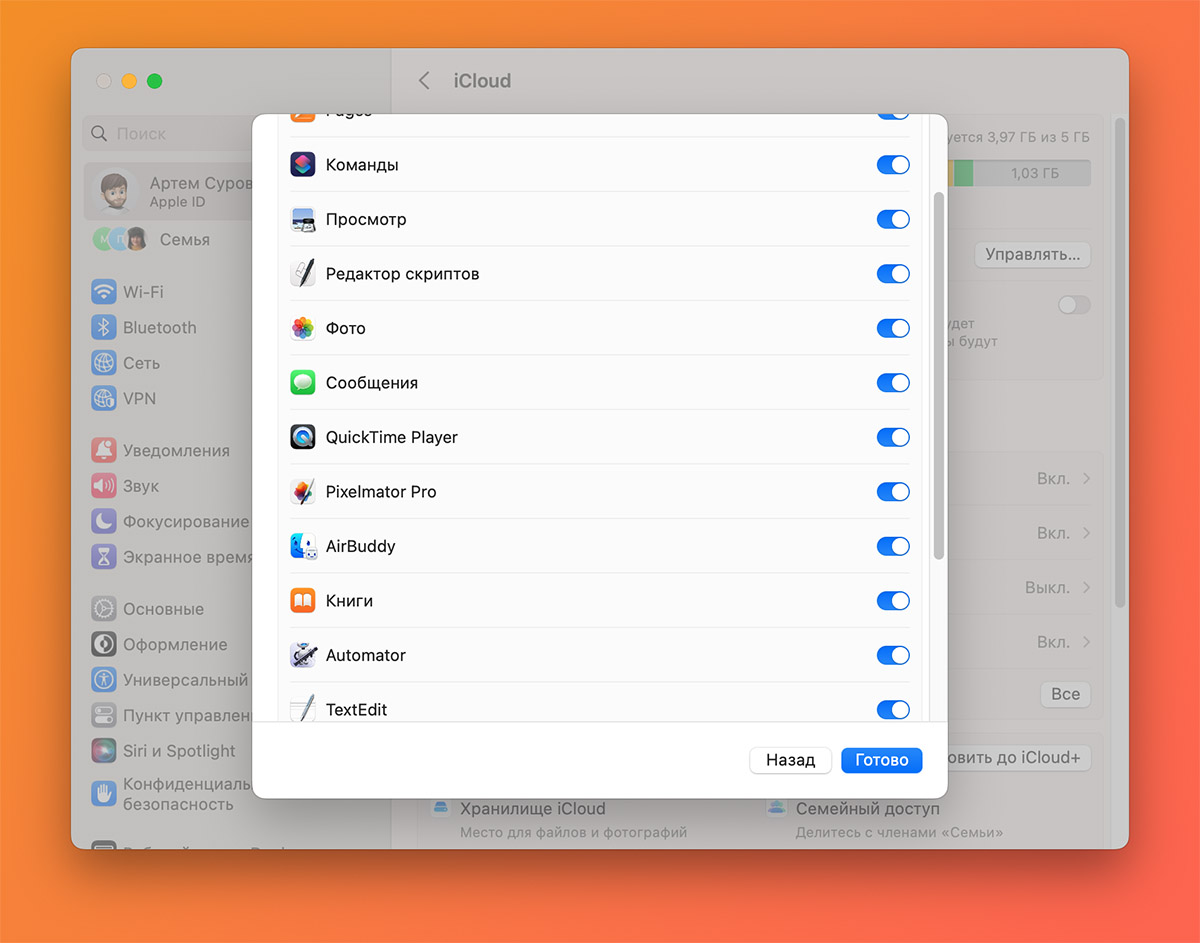The width and height of the screenshot is (1200, 943).
Task: Toggle Редактор скриптов iCloud switch
Action: [x=893, y=274]
